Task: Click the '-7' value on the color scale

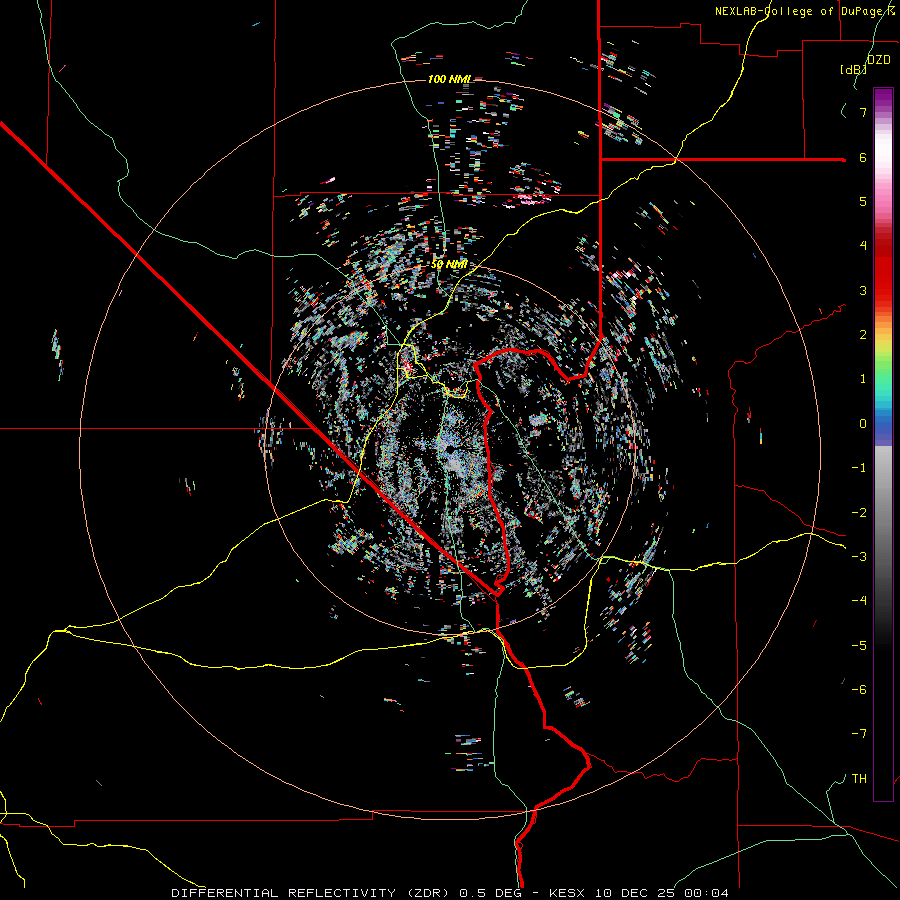Action: tap(859, 734)
